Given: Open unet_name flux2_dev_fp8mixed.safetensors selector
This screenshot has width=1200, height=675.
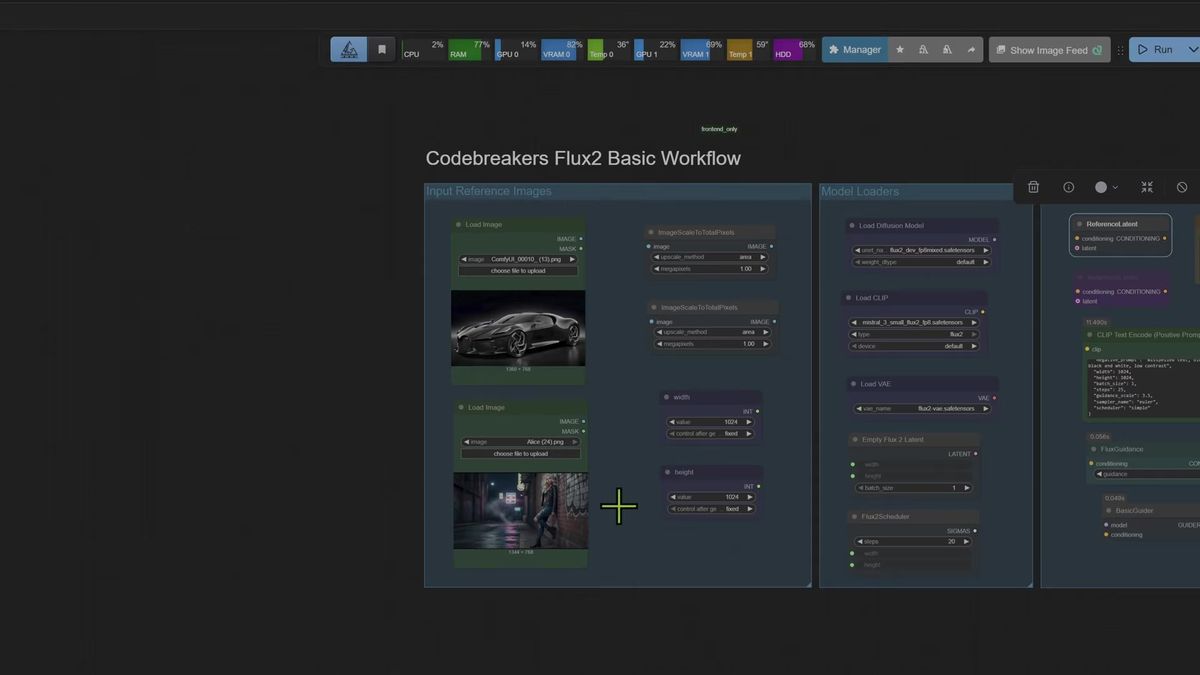Looking at the screenshot, I should pos(922,250).
